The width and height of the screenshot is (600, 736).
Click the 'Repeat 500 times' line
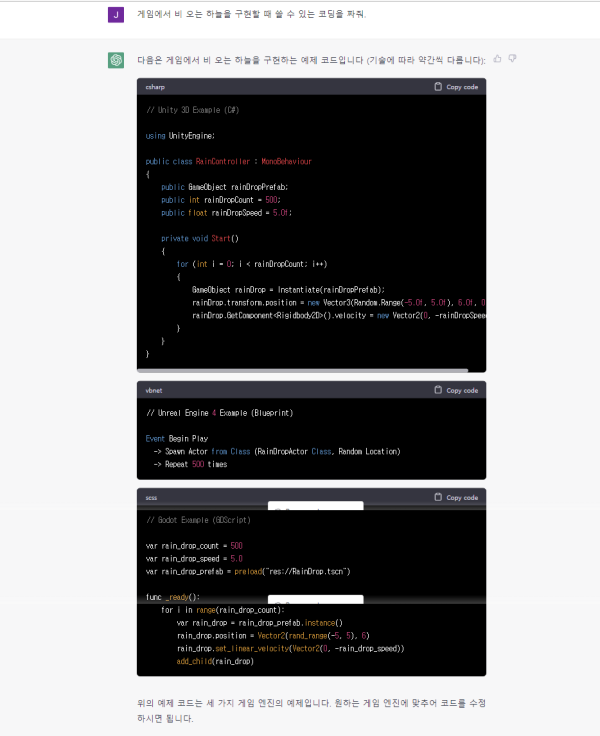coord(190,464)
